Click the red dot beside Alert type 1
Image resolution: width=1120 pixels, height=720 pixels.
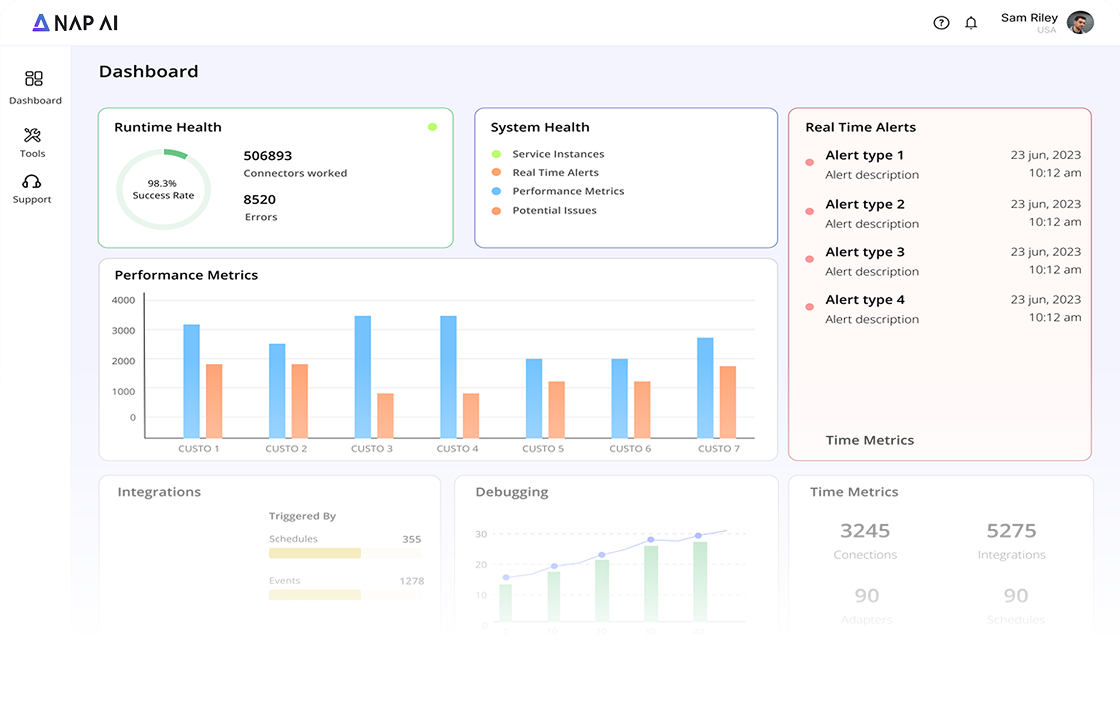(x=809, y=163)
